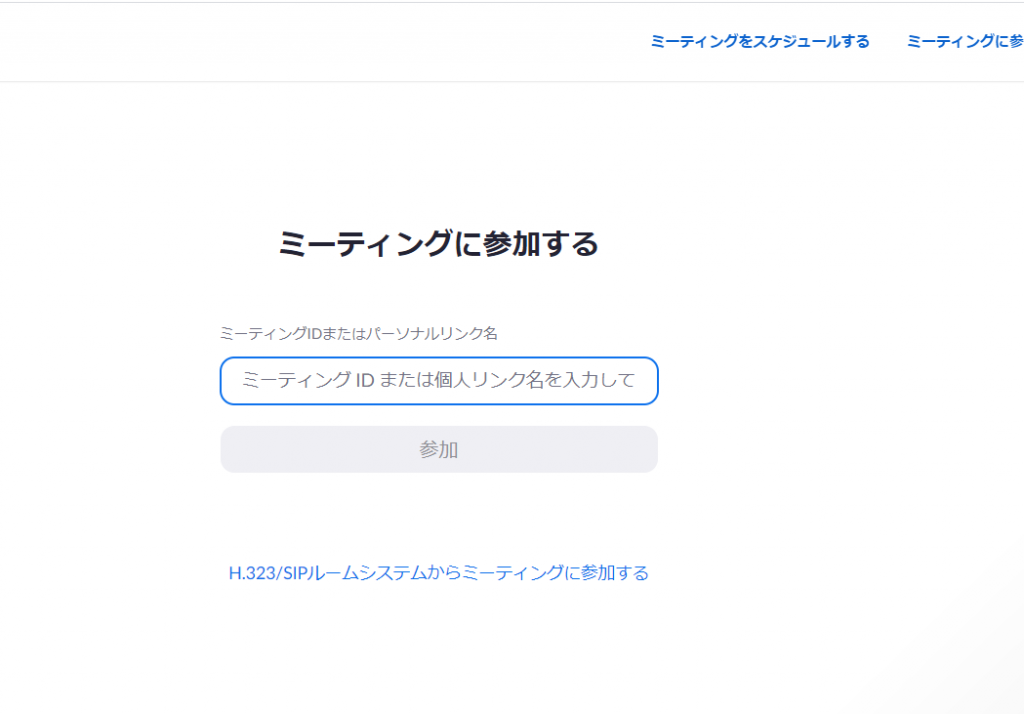
Task: Click the blue H.323/SIP link below the form
Action: 439,573
